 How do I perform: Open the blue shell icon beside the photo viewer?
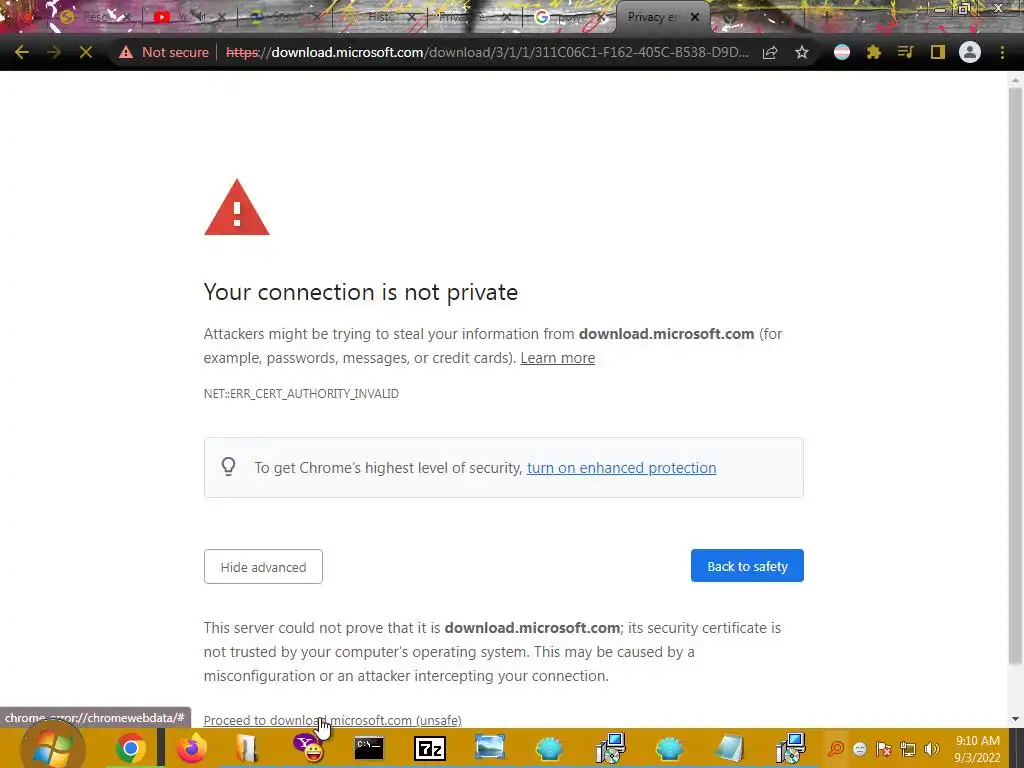(x=550, y=748)
